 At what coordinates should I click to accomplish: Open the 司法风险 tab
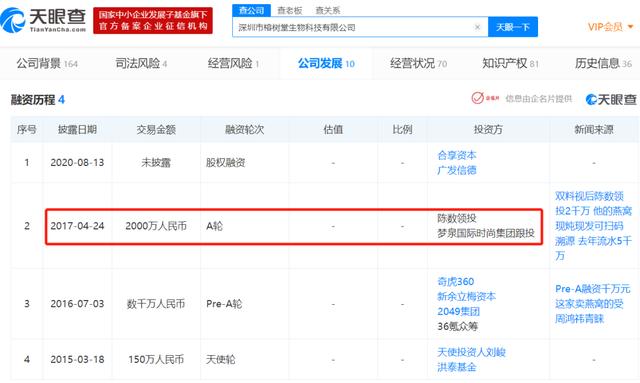tap(141, 63)
